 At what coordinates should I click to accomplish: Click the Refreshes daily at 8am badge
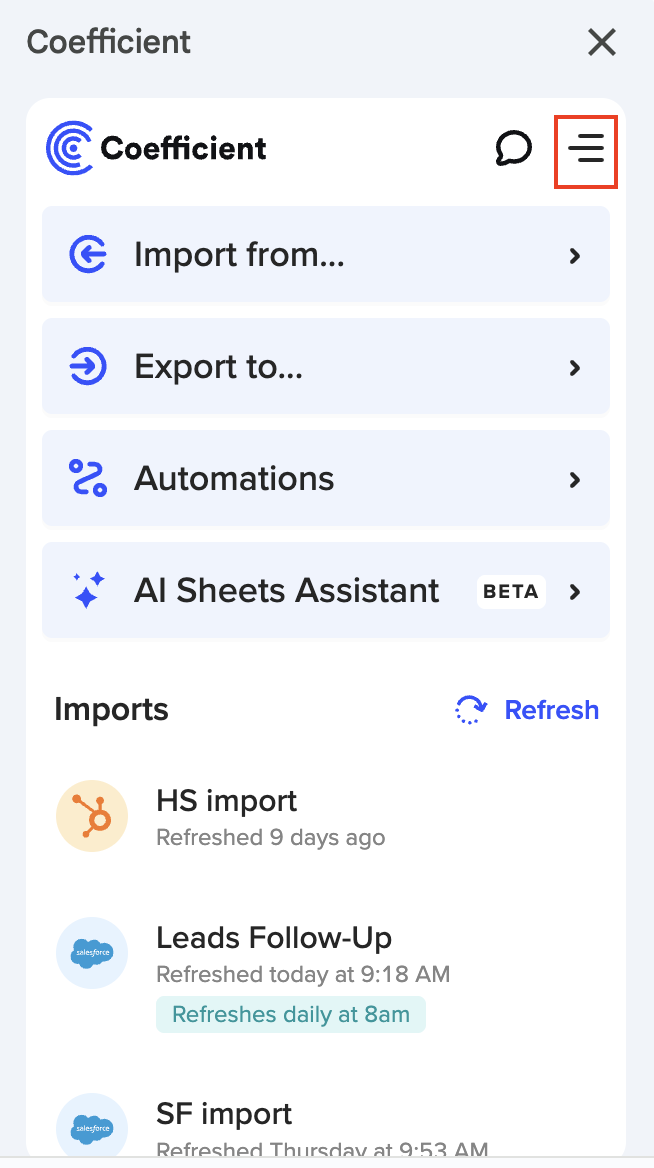tap(291, 1014)
